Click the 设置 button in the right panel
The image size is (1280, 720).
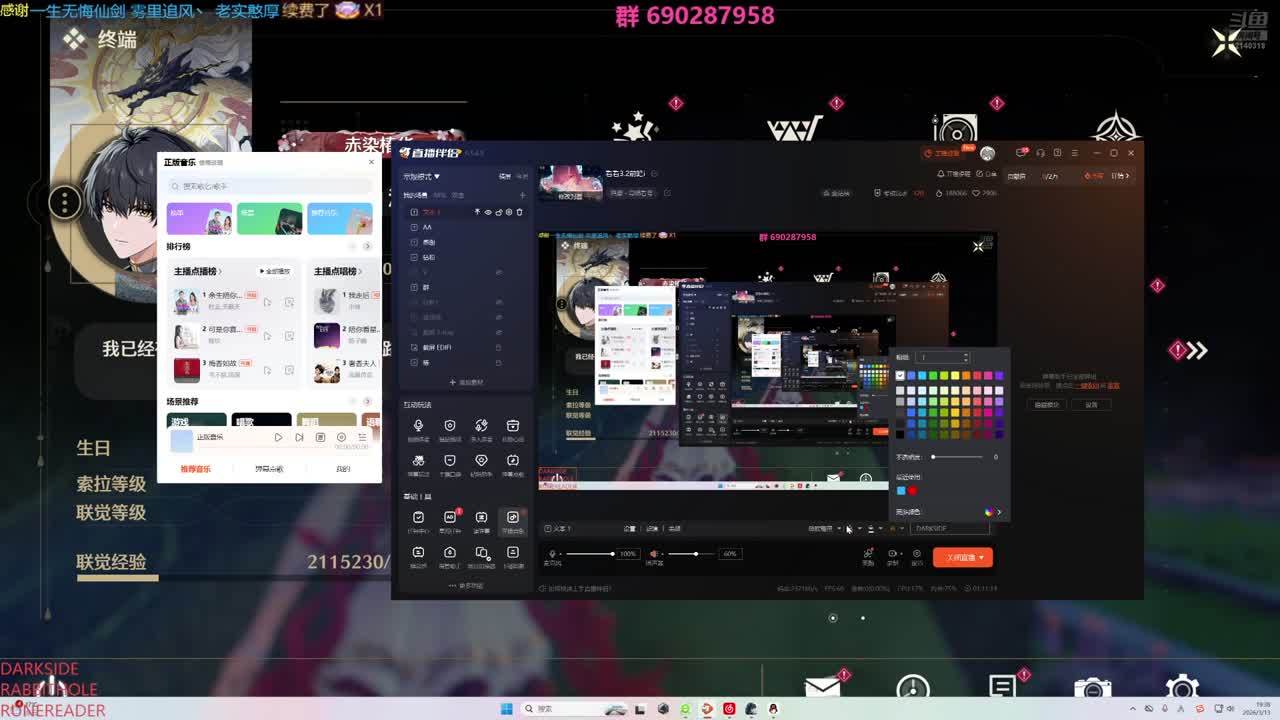coord(1091,405)
